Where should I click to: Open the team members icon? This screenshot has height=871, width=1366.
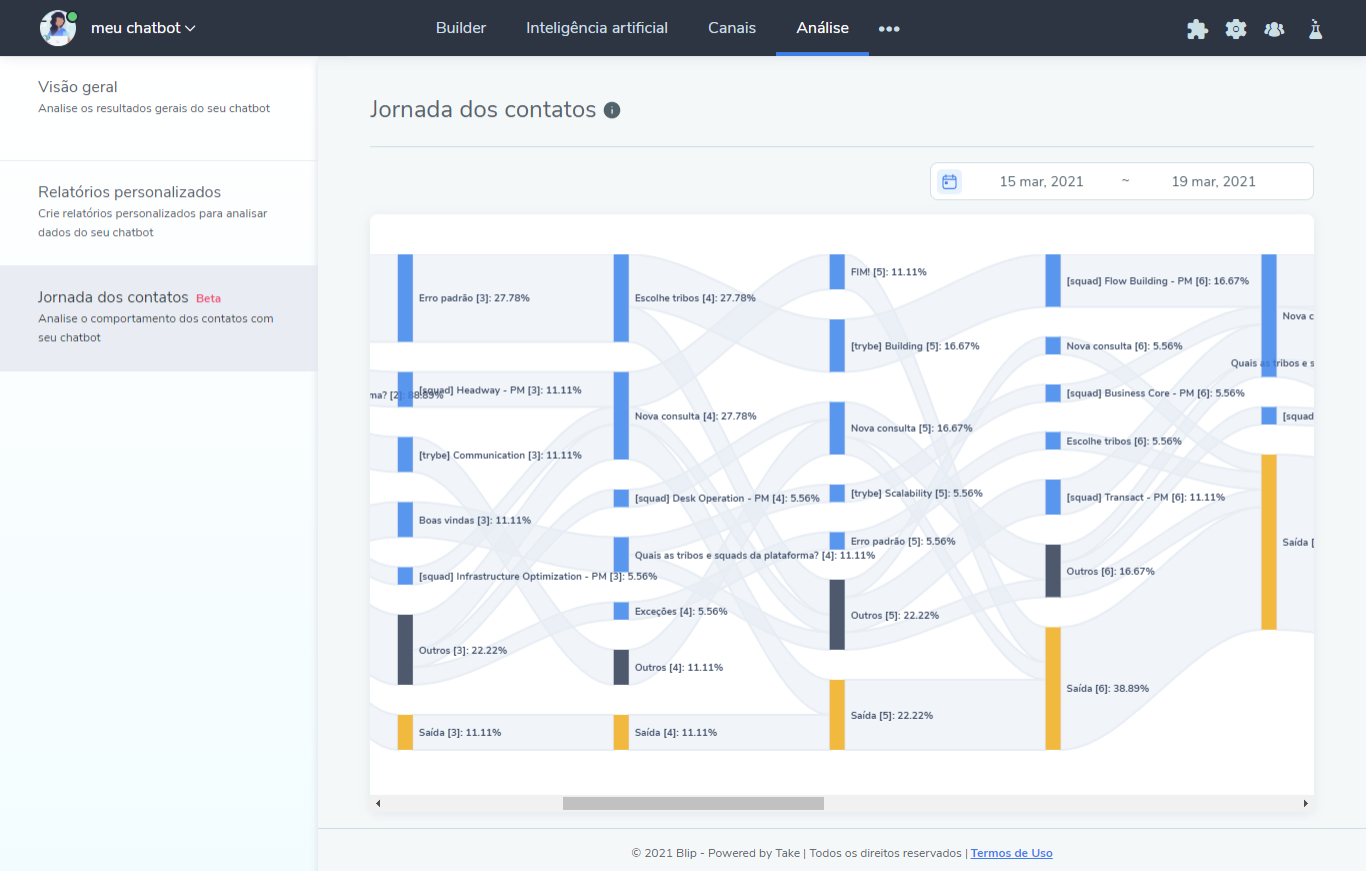1274,29
